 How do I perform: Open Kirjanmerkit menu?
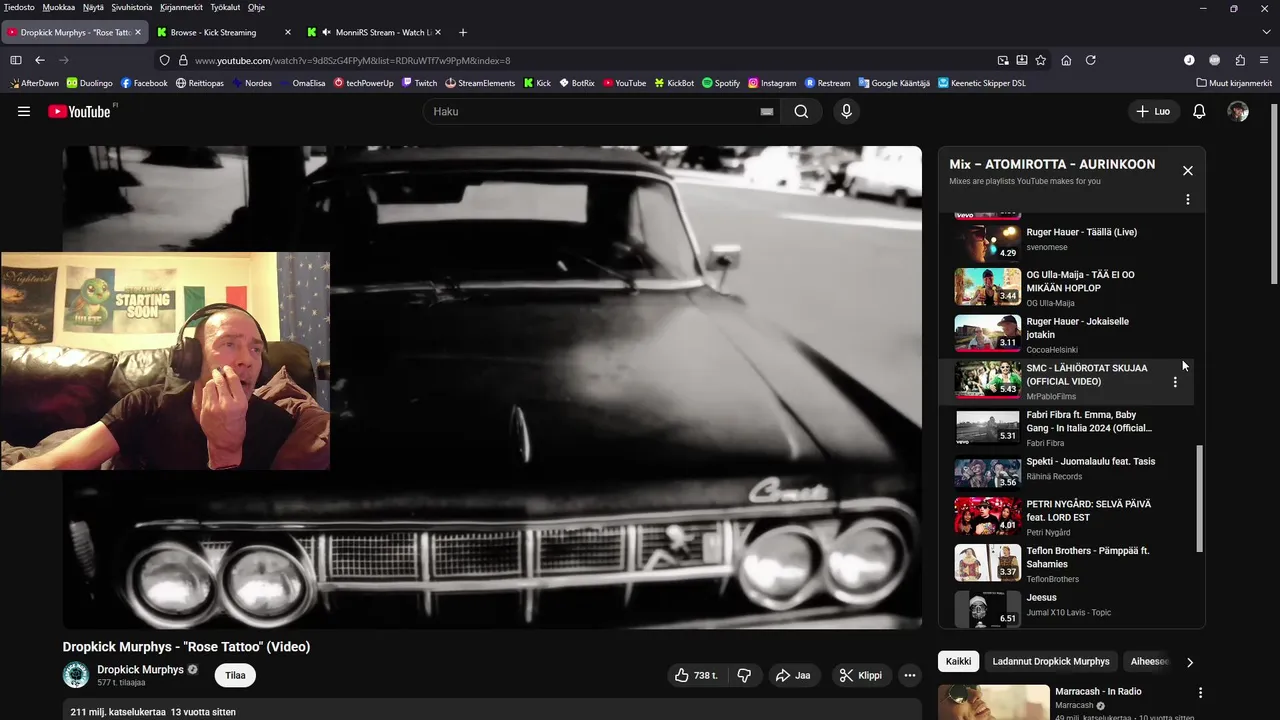[x=181, y=7]
